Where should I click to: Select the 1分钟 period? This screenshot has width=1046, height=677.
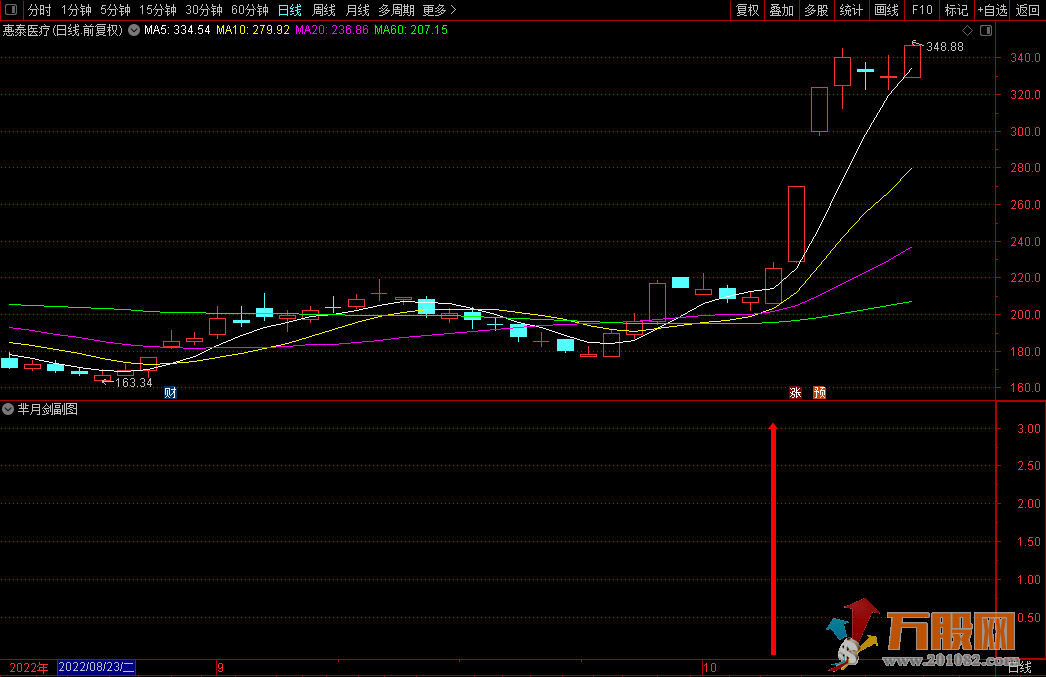[76, 10]
